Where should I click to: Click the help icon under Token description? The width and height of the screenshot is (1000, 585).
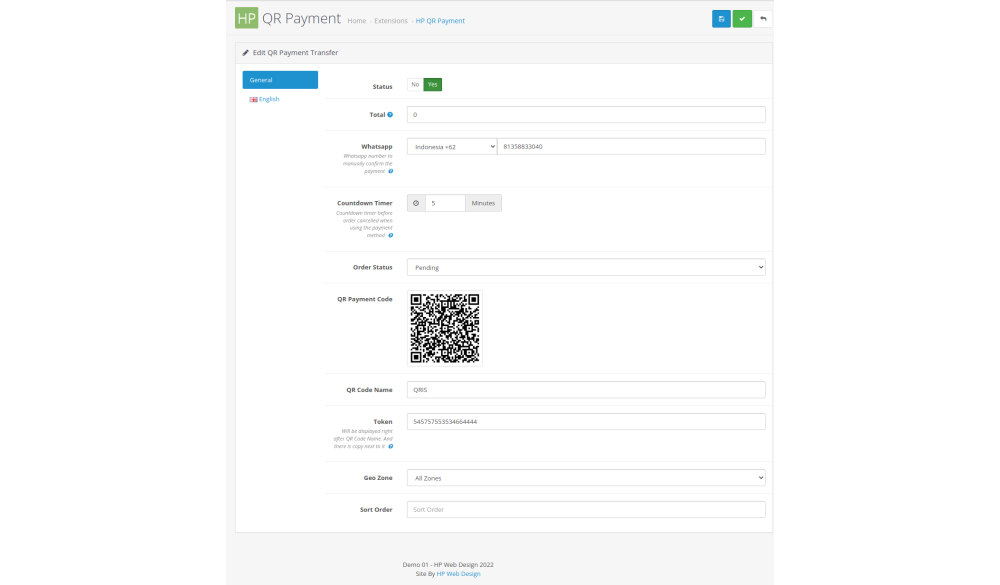coord(390,446)
